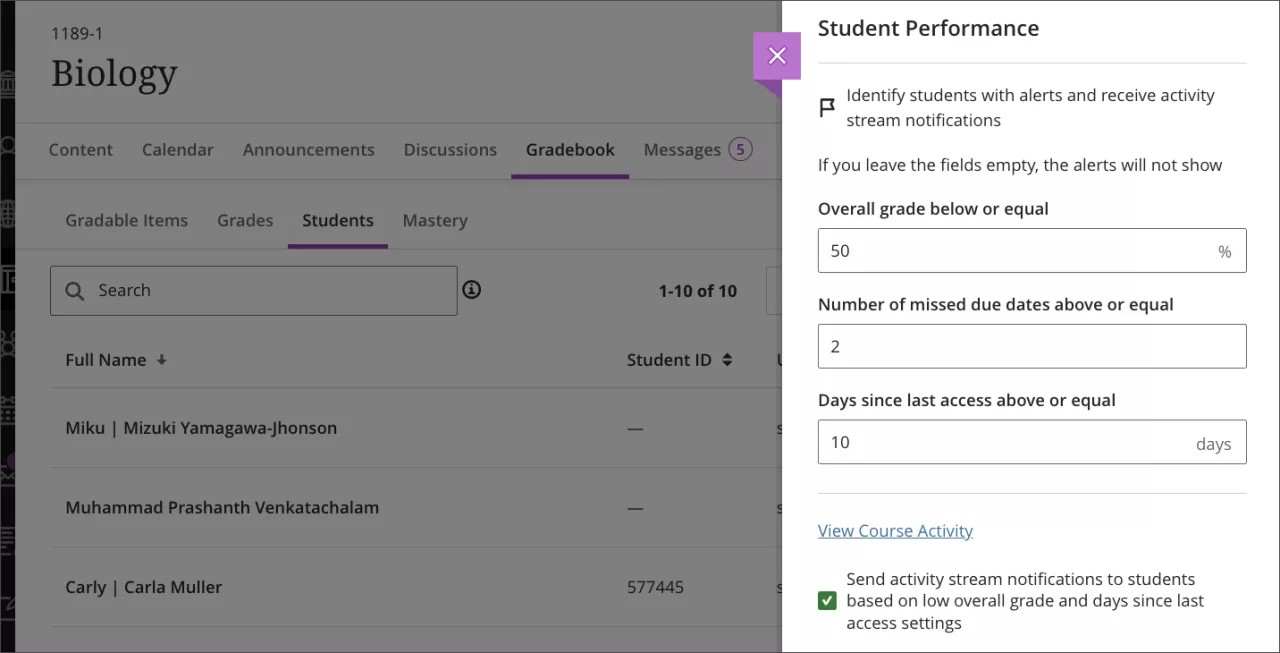Viewport: 1280px width, 653px height.
Task: Click the info icon beside the search box
Action: (x=471, y=289)
